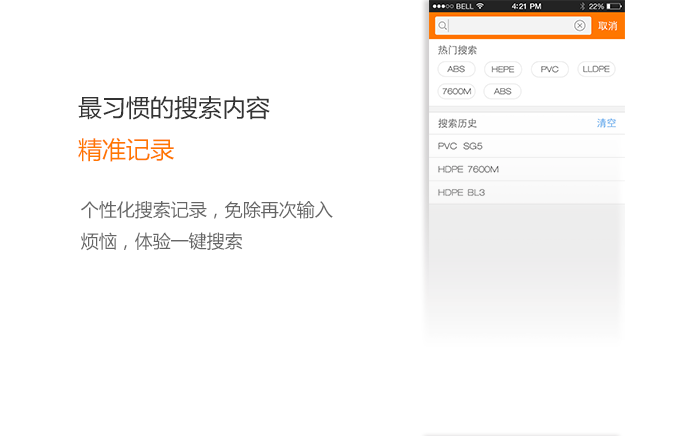
Task: Tap the Bluetooth icon in status bar
Action: [x=582, y=6]
